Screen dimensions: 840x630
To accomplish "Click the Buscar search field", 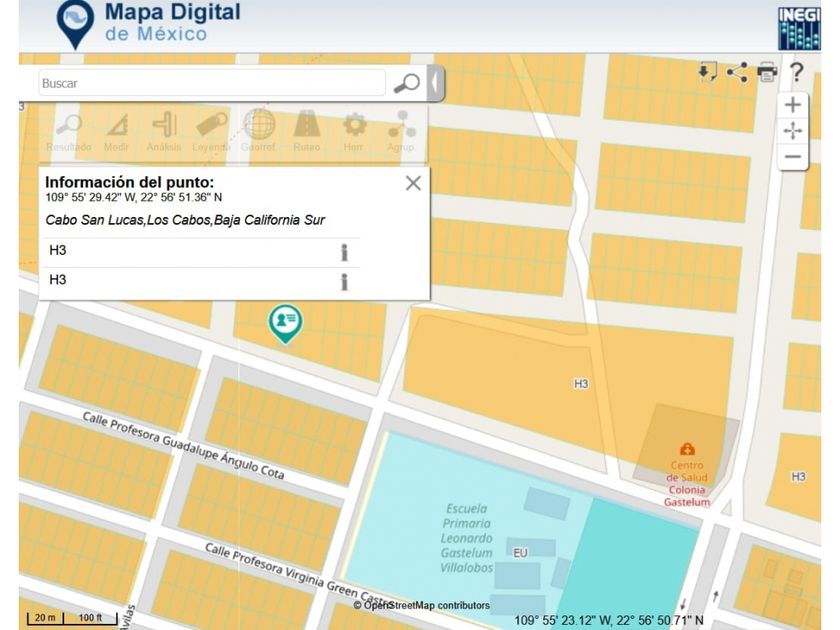I will 212,83.
